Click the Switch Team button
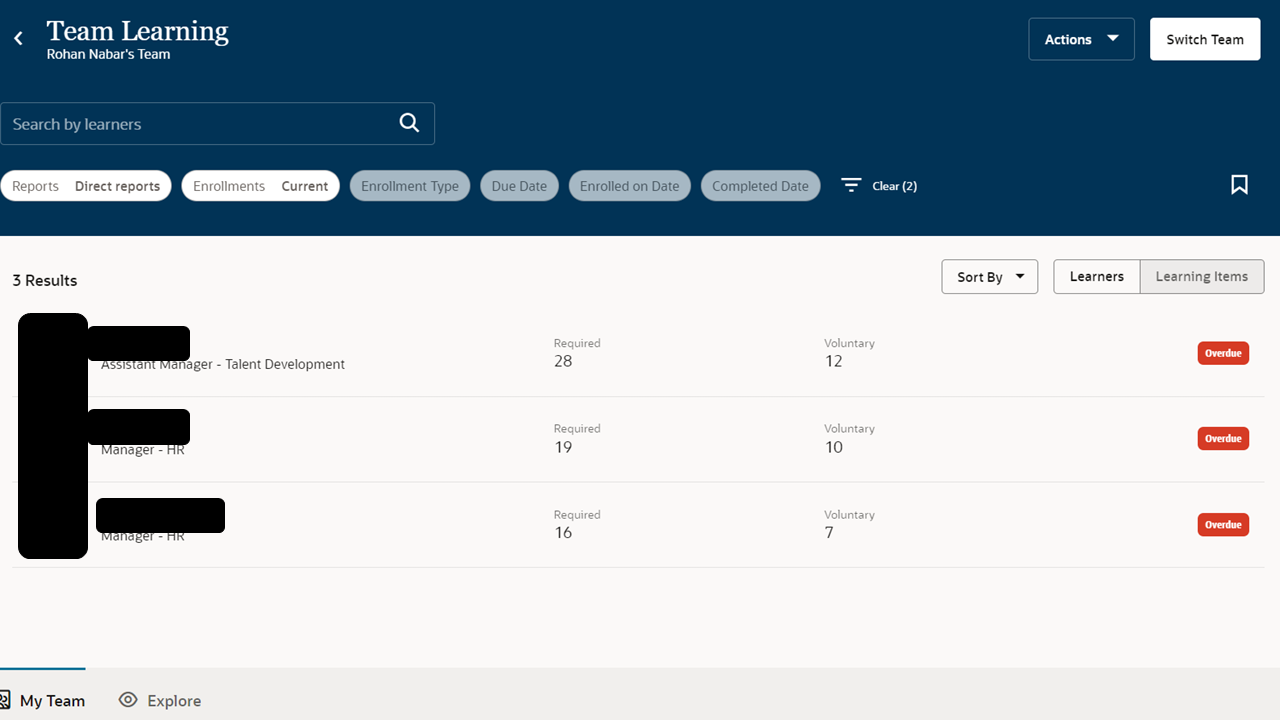This screenshot has height=720, width=1280. click(1204, 38)
